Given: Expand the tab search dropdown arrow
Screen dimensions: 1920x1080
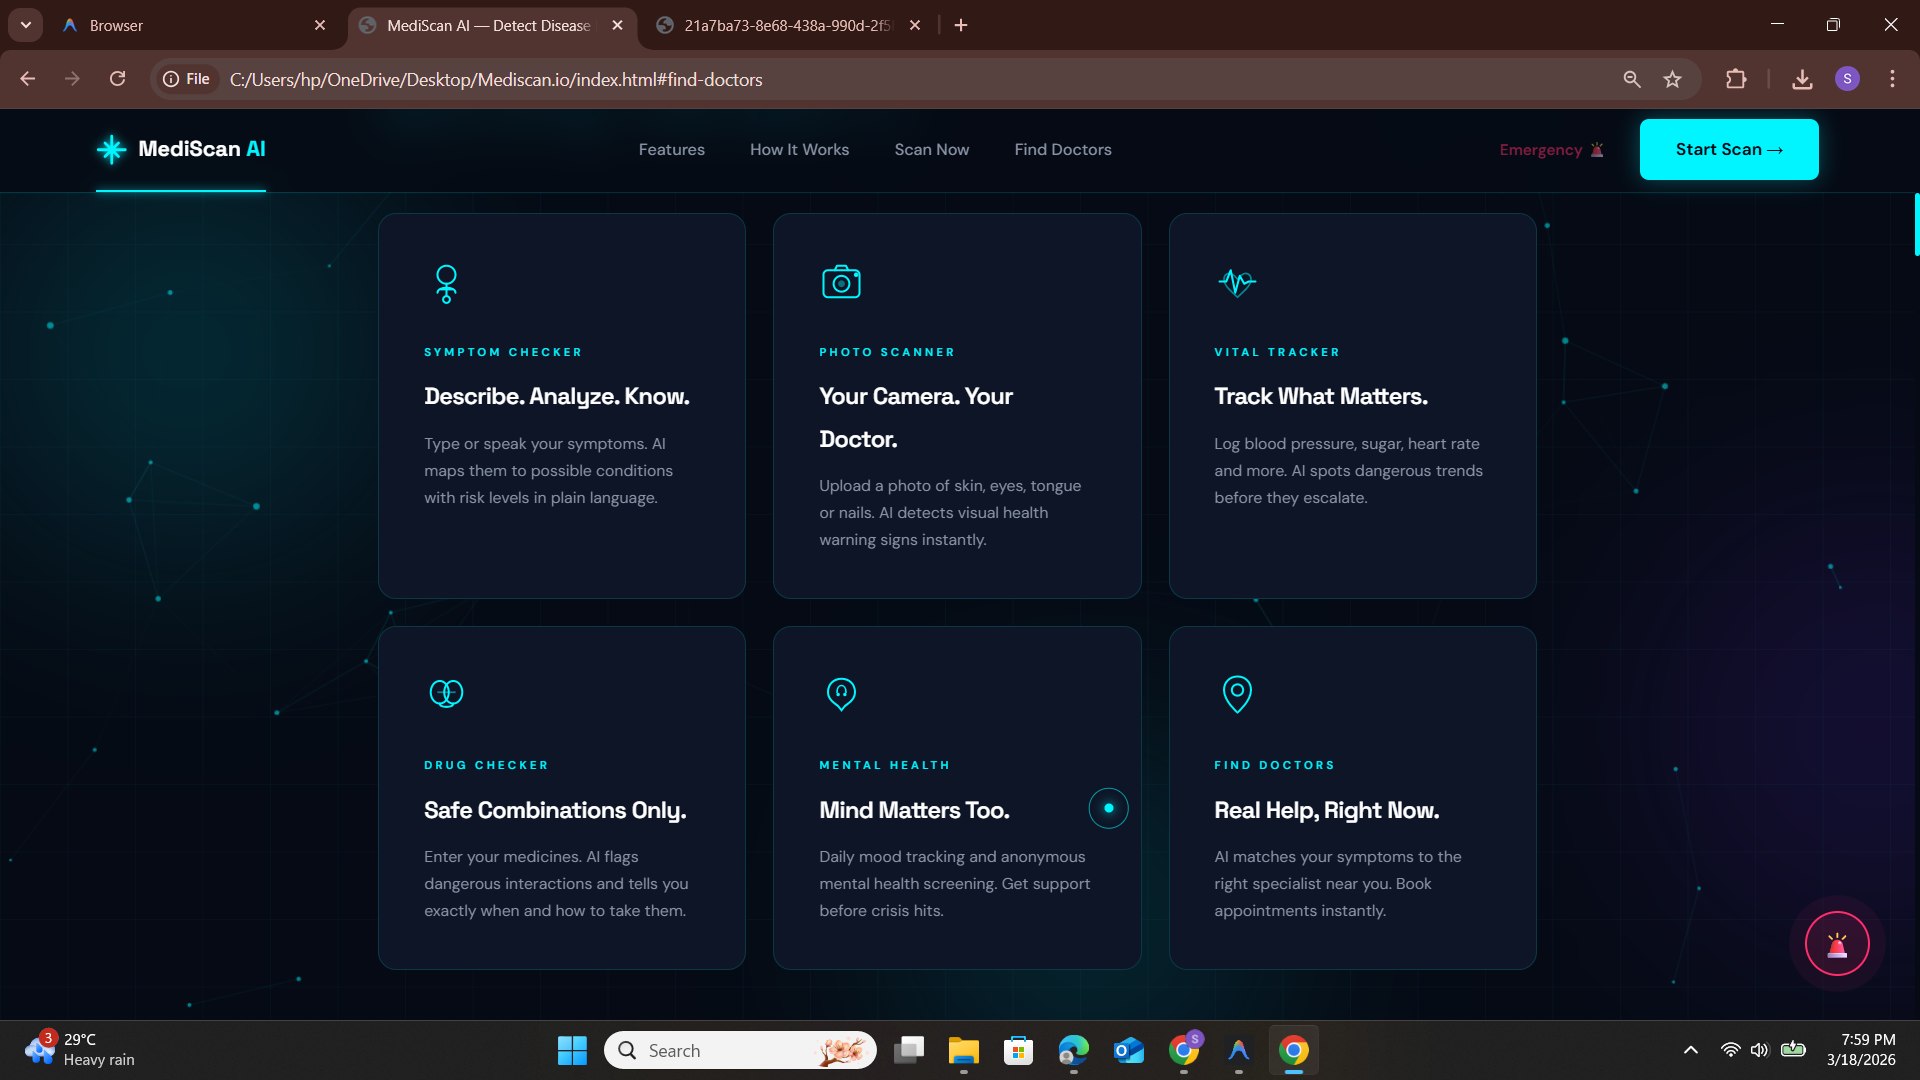Looking at the screenshot, I should (26, 25).
